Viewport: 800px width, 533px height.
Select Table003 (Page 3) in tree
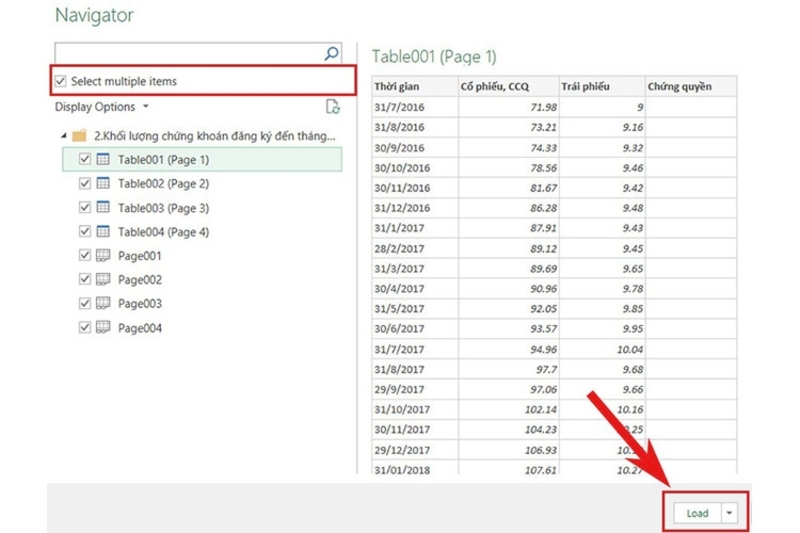pos(163,208)
